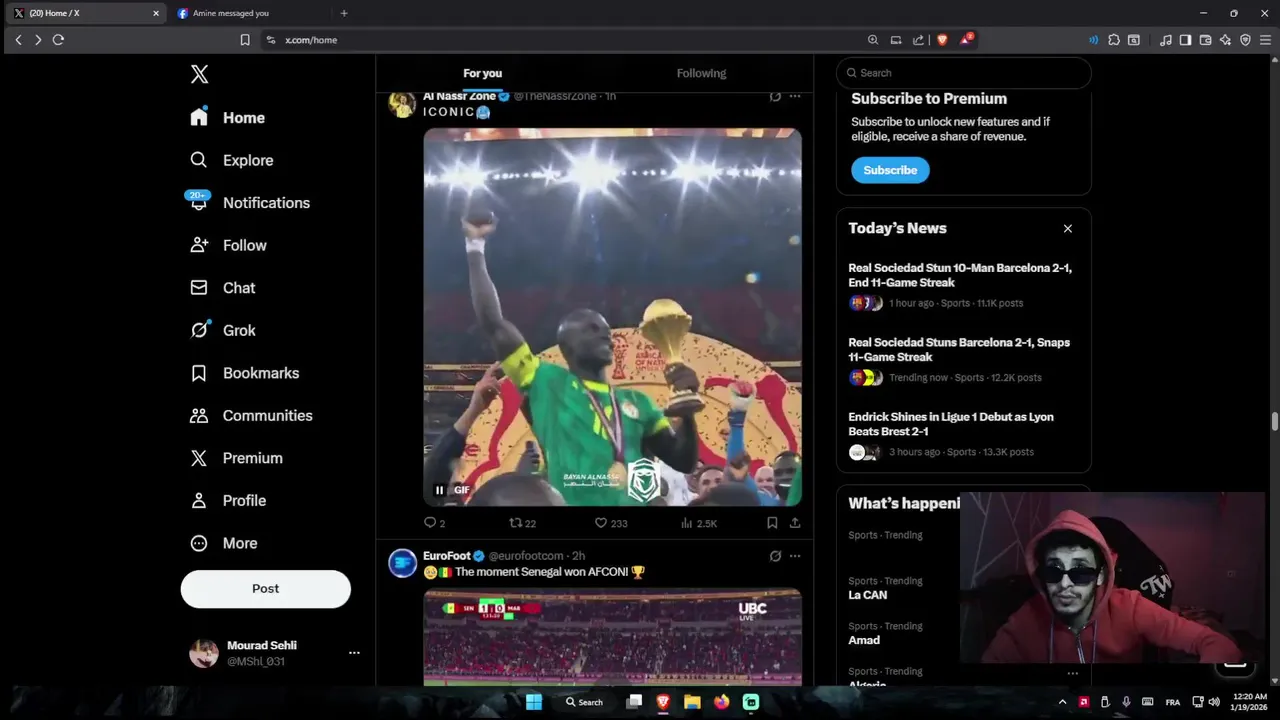Open more options on the Al Nassr Zone post
The image size is (1280, 720).
pyautogui.click(x=795, y=96)
